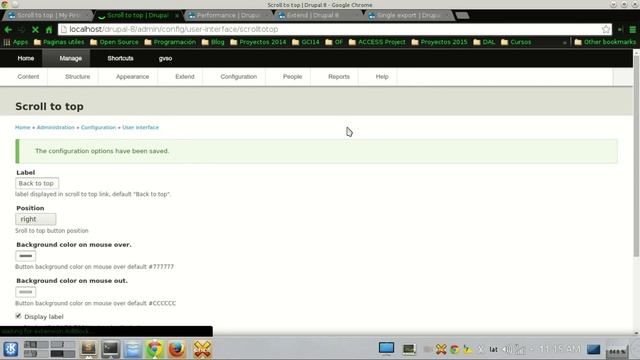Switch to the Single export browser tab
Viewport: 640px width, 360px height.
[x=408, y=16]
